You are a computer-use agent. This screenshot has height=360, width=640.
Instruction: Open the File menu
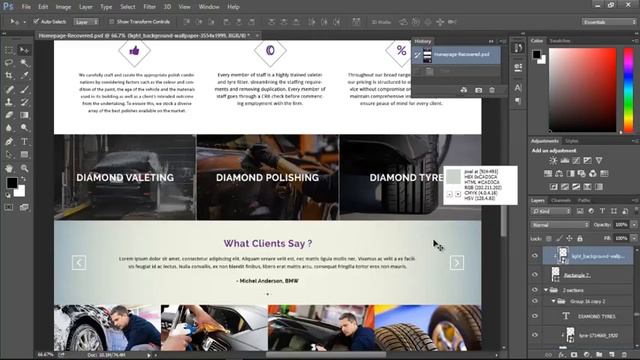(26, 7)
